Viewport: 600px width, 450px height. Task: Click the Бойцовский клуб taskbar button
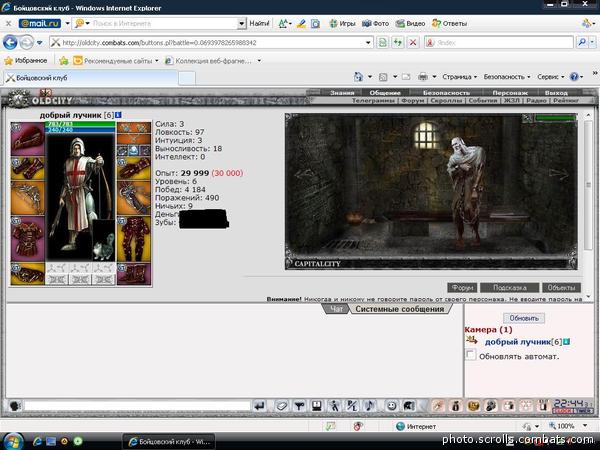169,442
